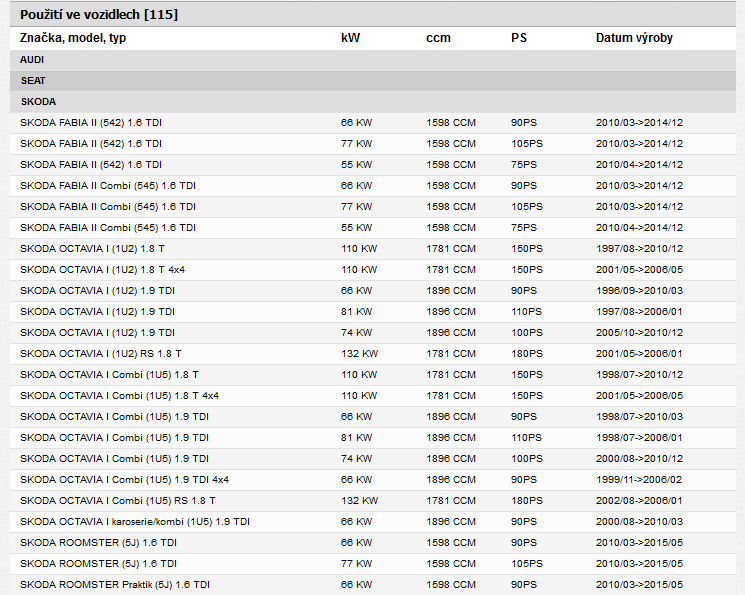Click date 1999/11->2006/02 cell
The image size is (745, 595).
(x=639, y=480)
